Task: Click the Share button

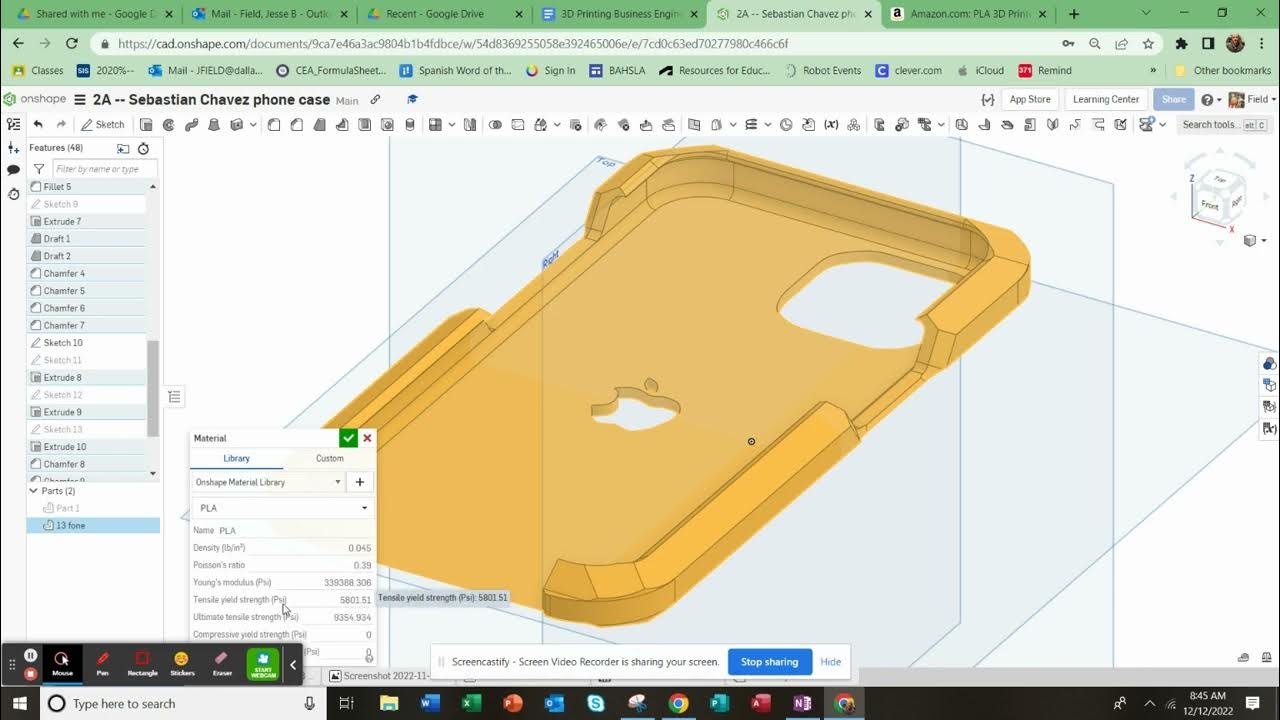Action: tap(1174, 100)
